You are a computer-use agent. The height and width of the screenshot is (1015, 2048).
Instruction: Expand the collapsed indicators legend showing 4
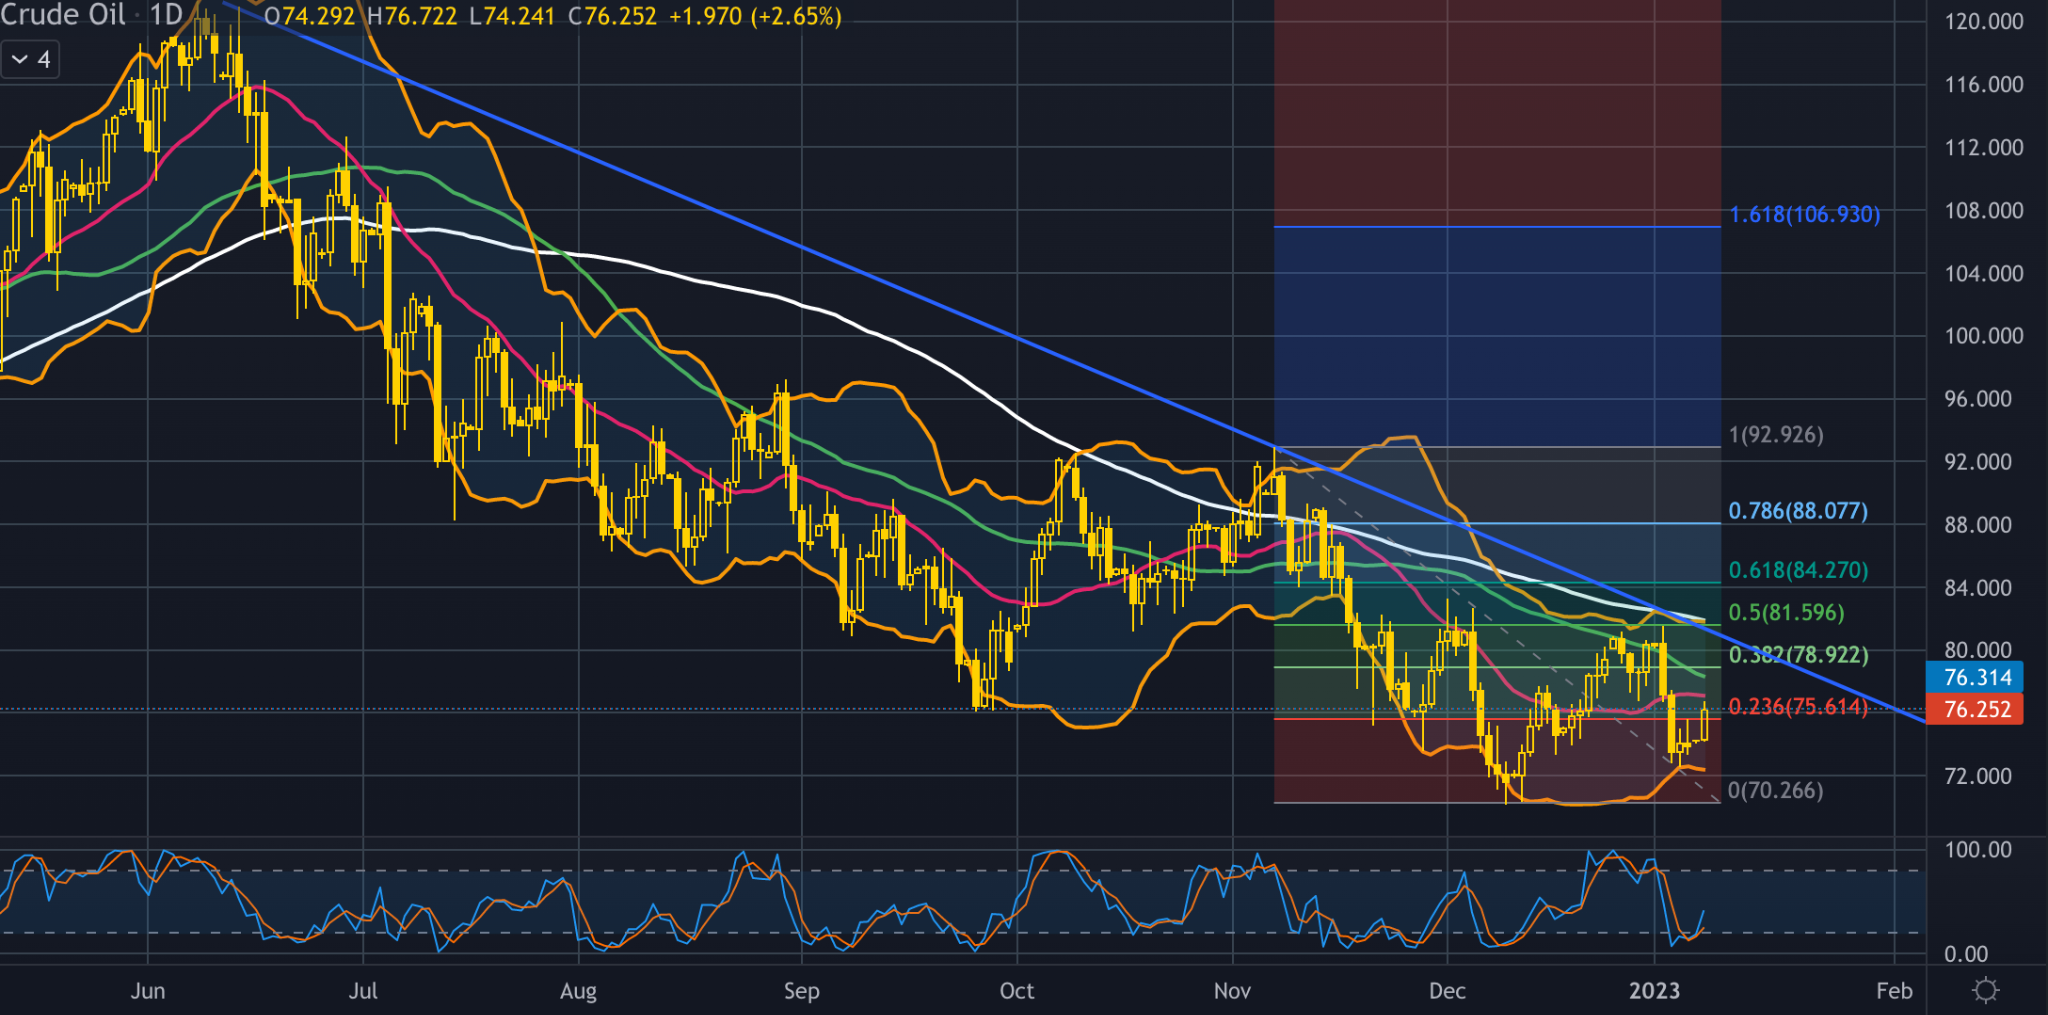[30, 60]
